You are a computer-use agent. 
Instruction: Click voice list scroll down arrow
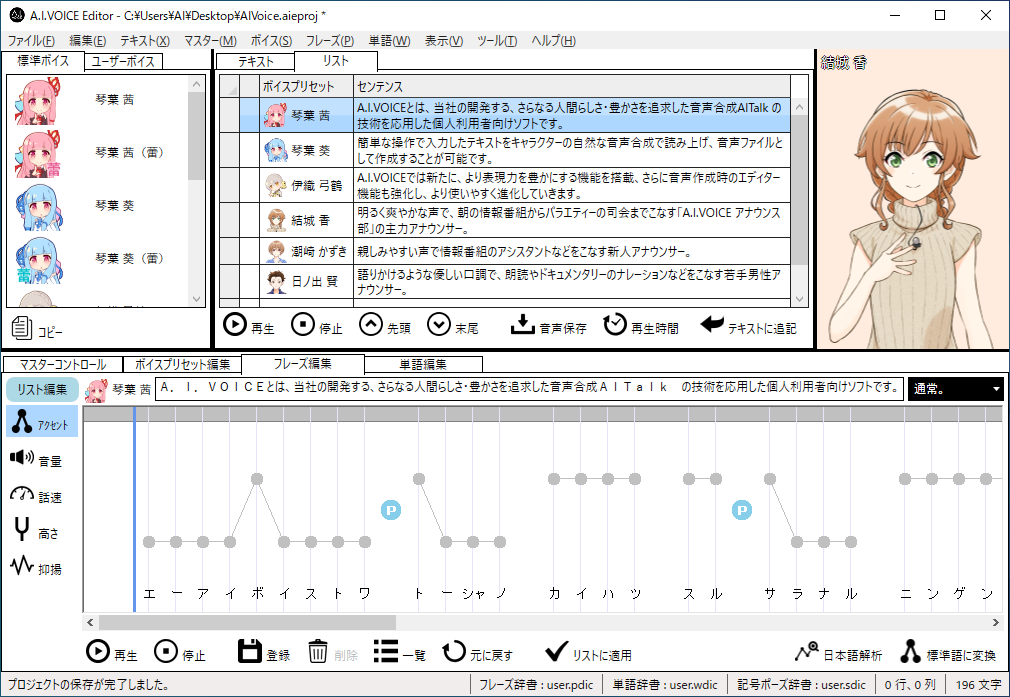tap(196, 299)
